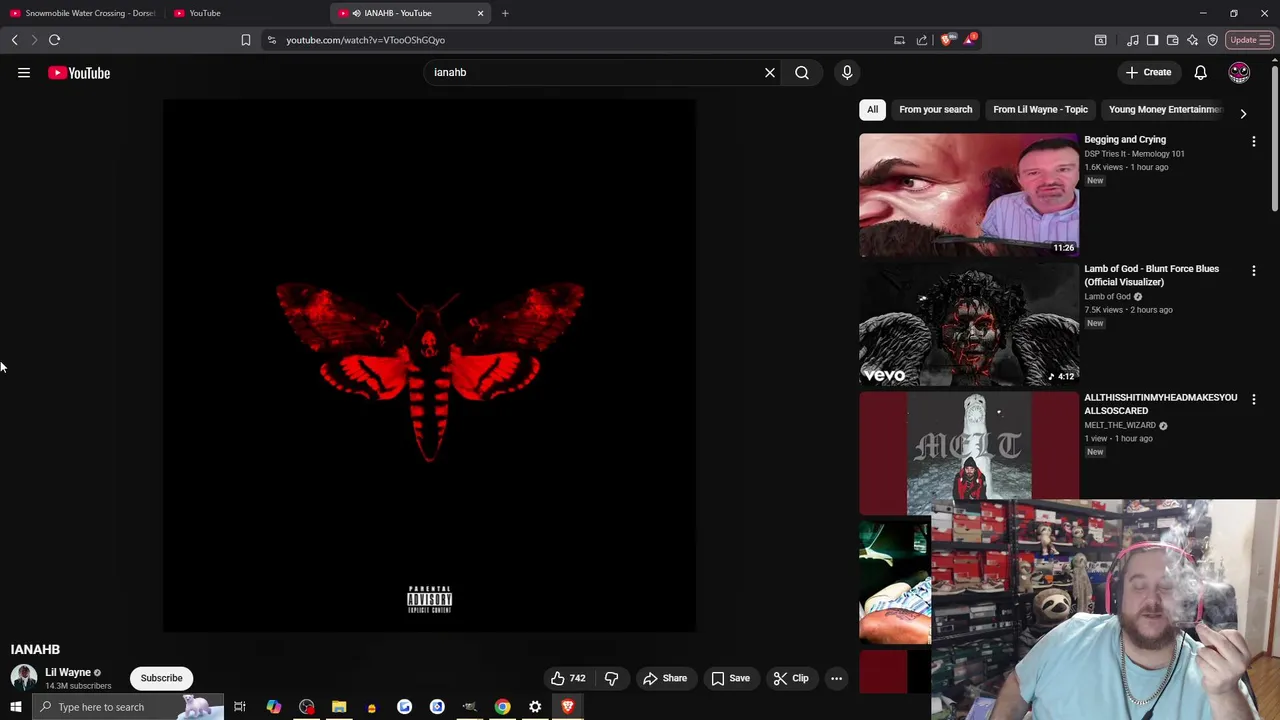
Task: Open ALLTHISSHITINMYHEAD video thumbnail
Action: [x=969, y=453]
